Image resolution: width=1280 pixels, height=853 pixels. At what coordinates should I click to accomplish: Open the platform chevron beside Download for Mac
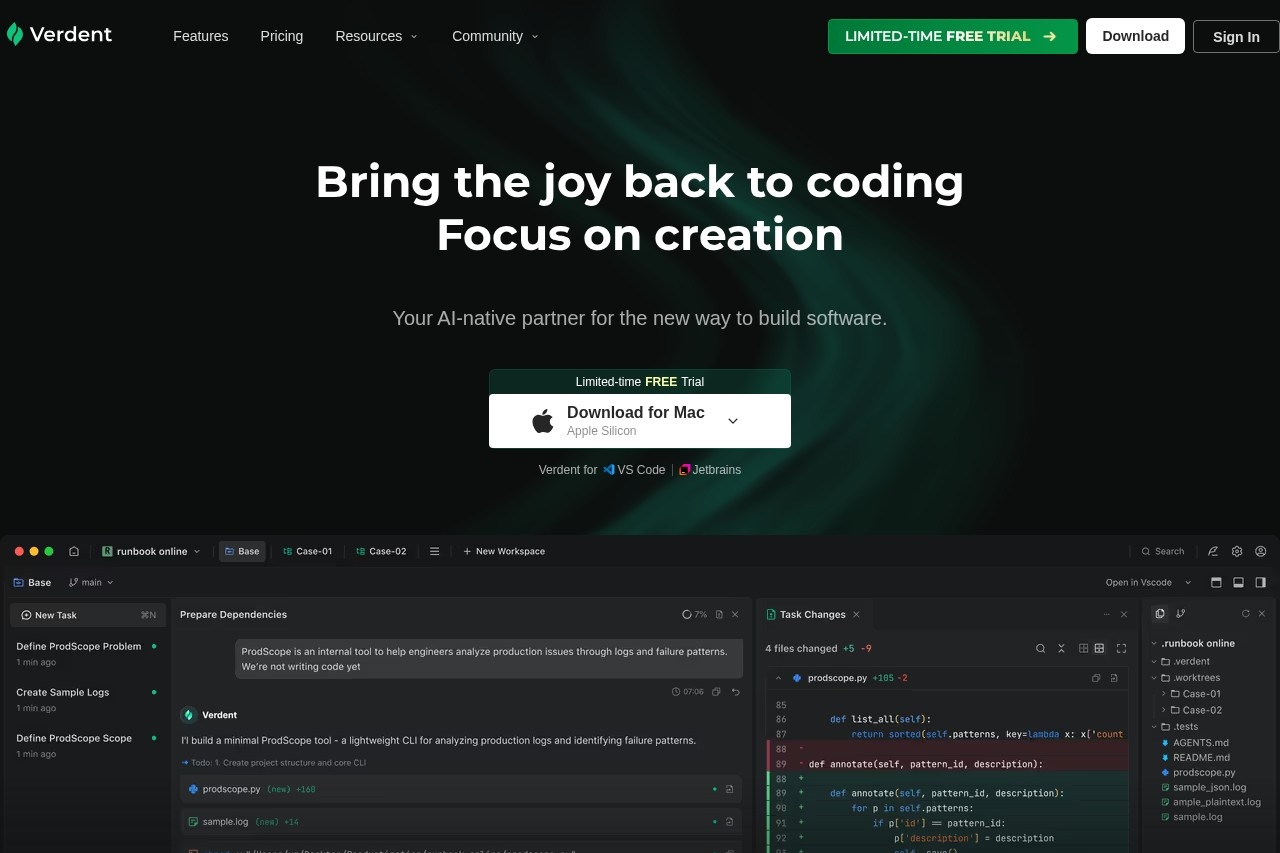[x=733, y=421]
